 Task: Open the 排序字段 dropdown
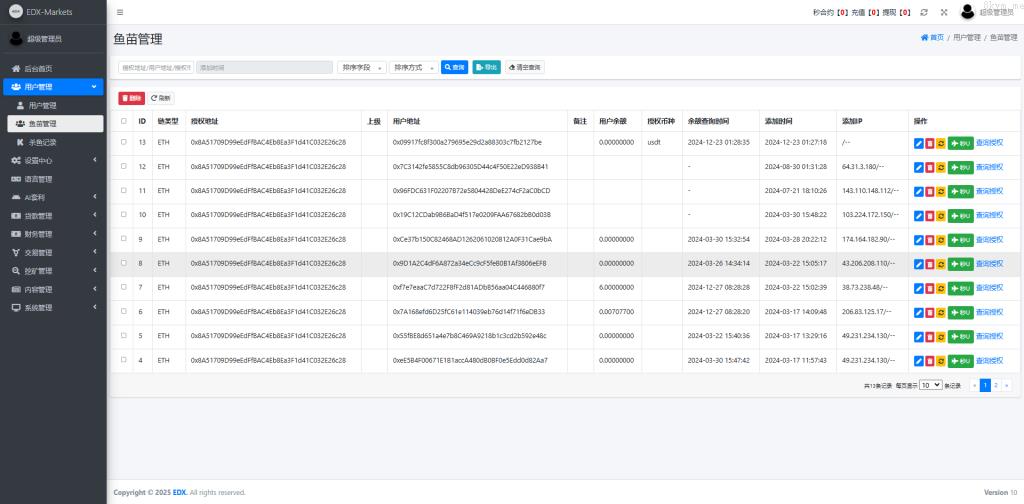tap(360, 67)
